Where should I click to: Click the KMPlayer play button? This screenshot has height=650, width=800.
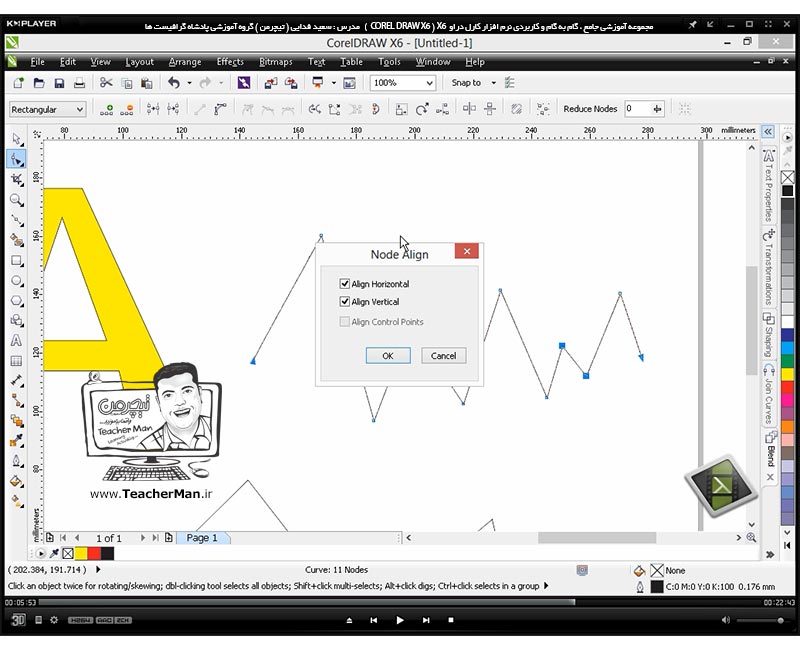pyautogui.click(x=400, y=620)
